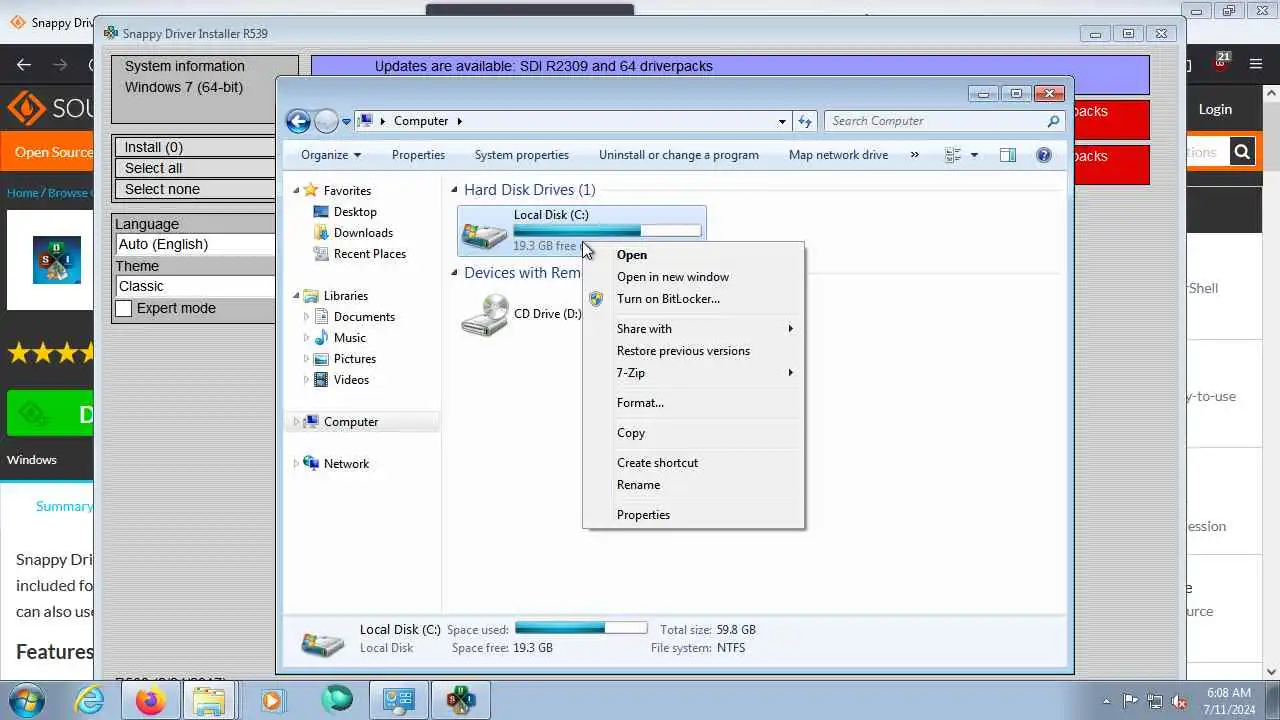Click the muted volume tray icon
Screen dimensions: 1280x720
(1179, 701)
